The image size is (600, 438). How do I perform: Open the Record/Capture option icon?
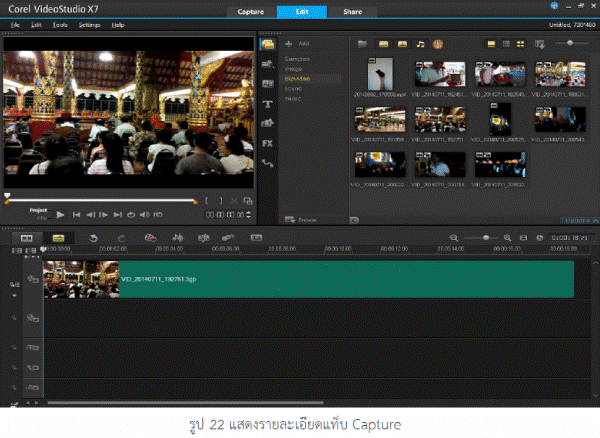[150, 238]
